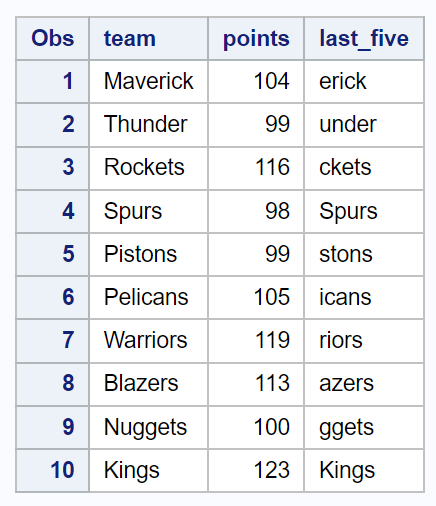The width and height of the screenshot is (436, 506).
Task: Select the Kings cell in last_five column
Action: tap(364, 470)
